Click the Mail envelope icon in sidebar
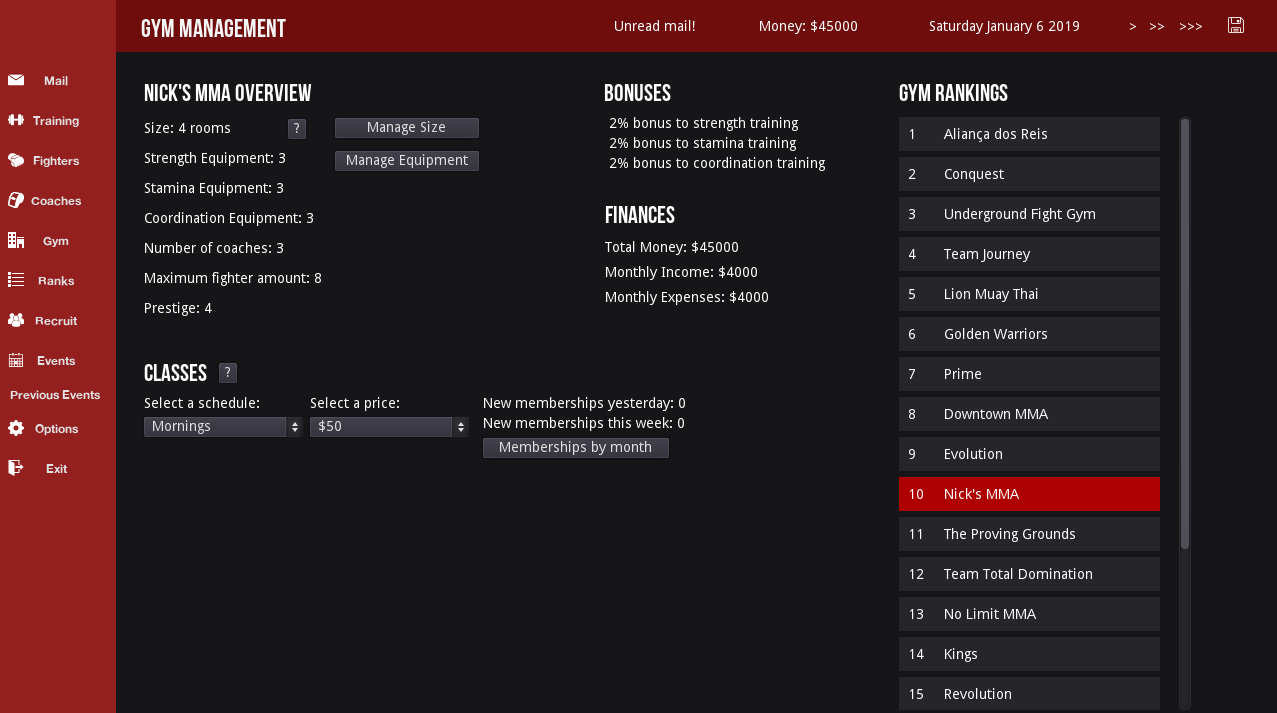This screenshot has height=713, width=1277. click(x=16, y=80)
